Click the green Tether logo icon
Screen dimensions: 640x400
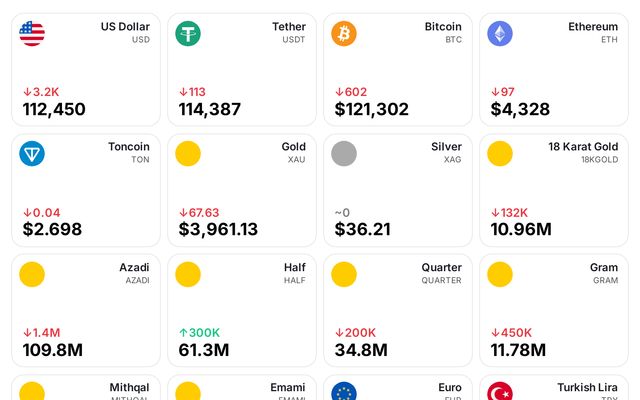(x=188, y=34)
